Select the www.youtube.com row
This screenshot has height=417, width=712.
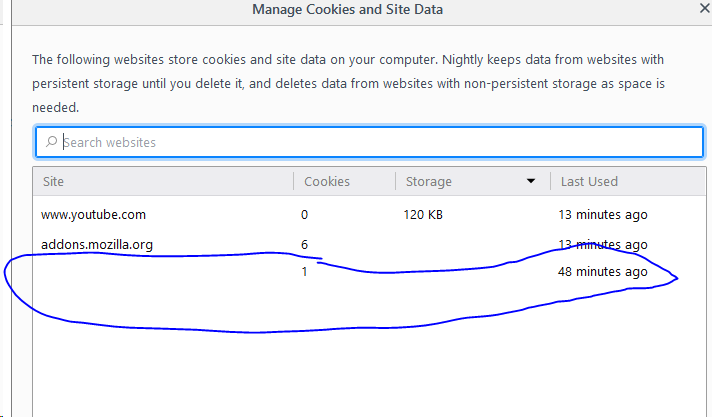[x=370, y=214]
